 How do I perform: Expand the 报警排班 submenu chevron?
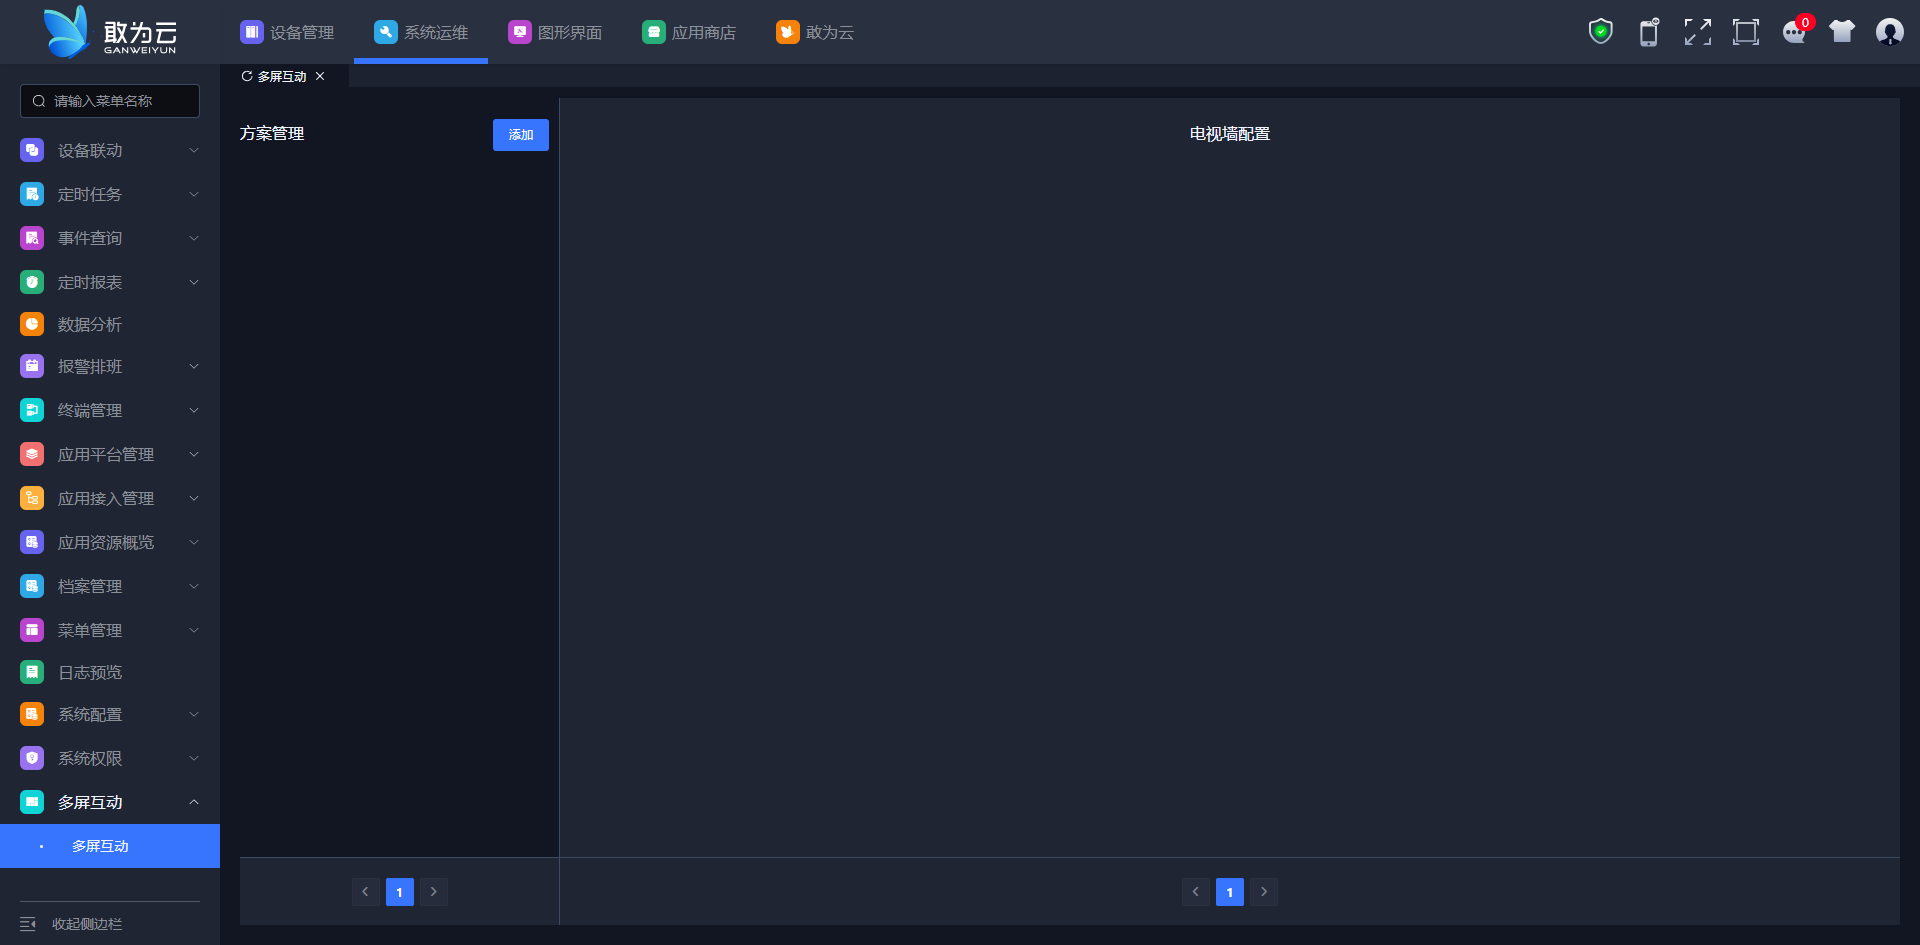tap(194, 366)
